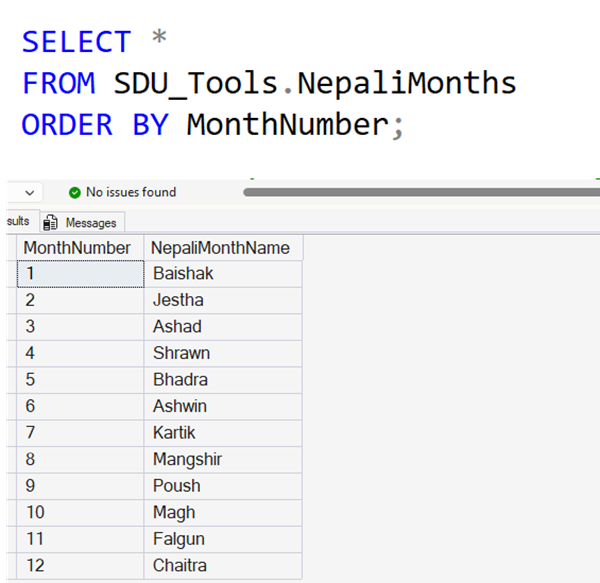This screenshot has height=583, width=600.
Task: Select the Ashad cell
Action: coord(223,327)
